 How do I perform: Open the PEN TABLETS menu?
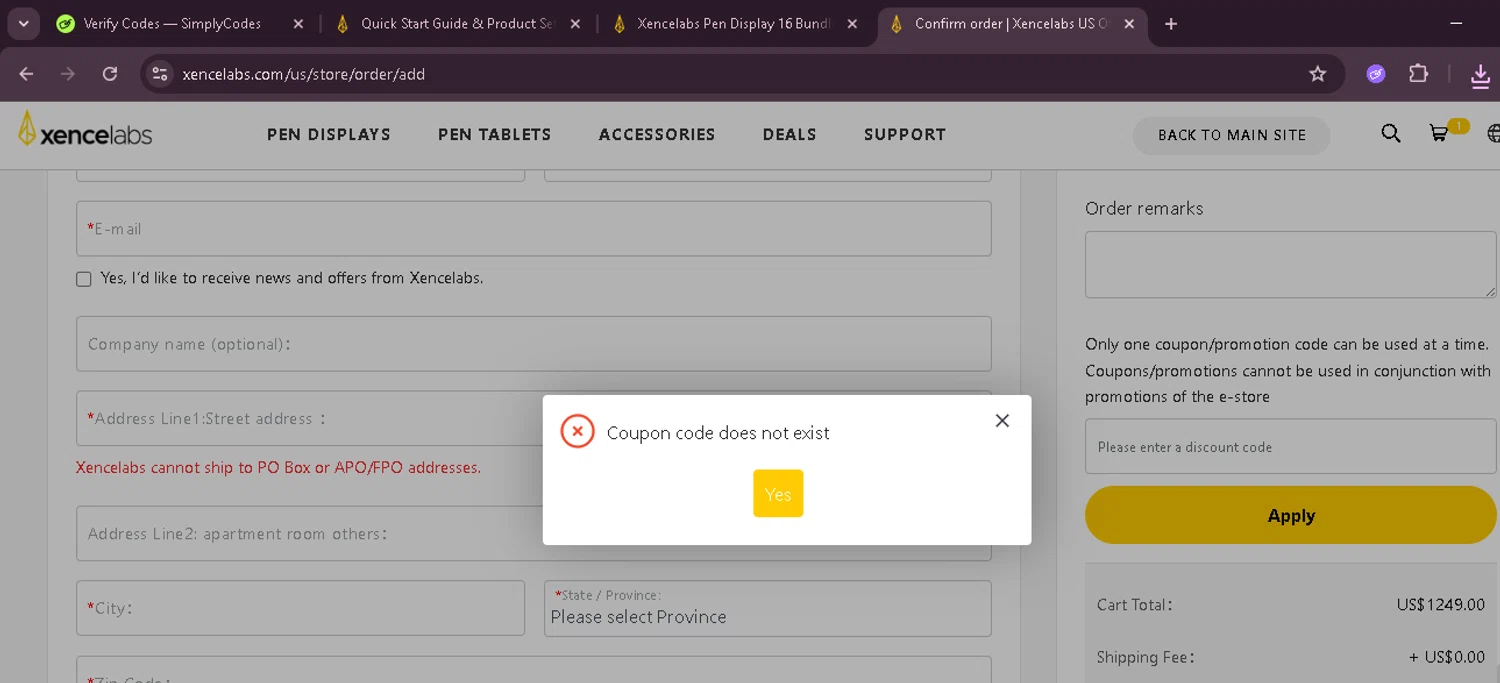[495, 134]
